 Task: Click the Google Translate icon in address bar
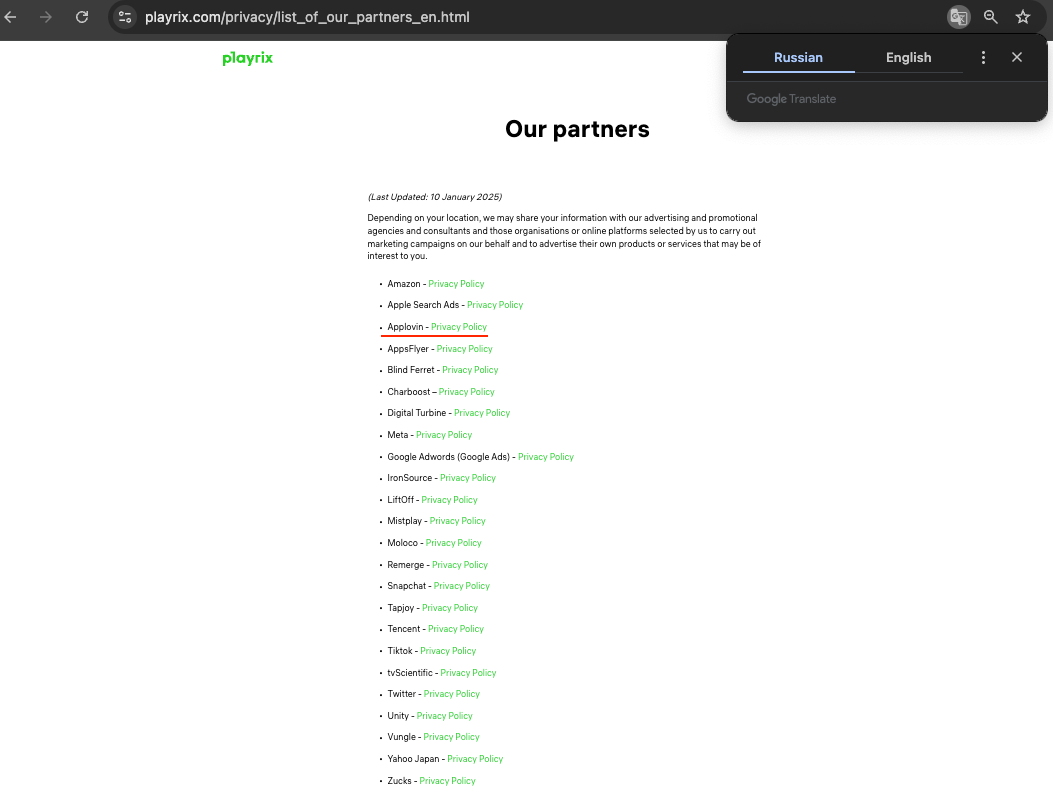pos(958,17)
